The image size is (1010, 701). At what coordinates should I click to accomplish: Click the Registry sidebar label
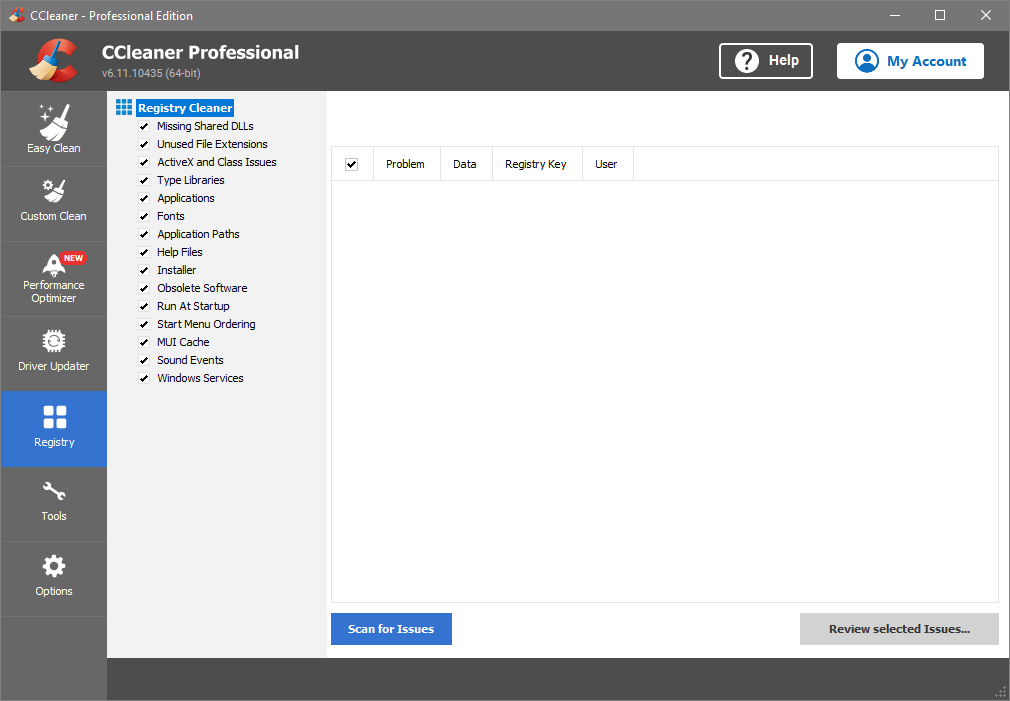click(54, 442)
